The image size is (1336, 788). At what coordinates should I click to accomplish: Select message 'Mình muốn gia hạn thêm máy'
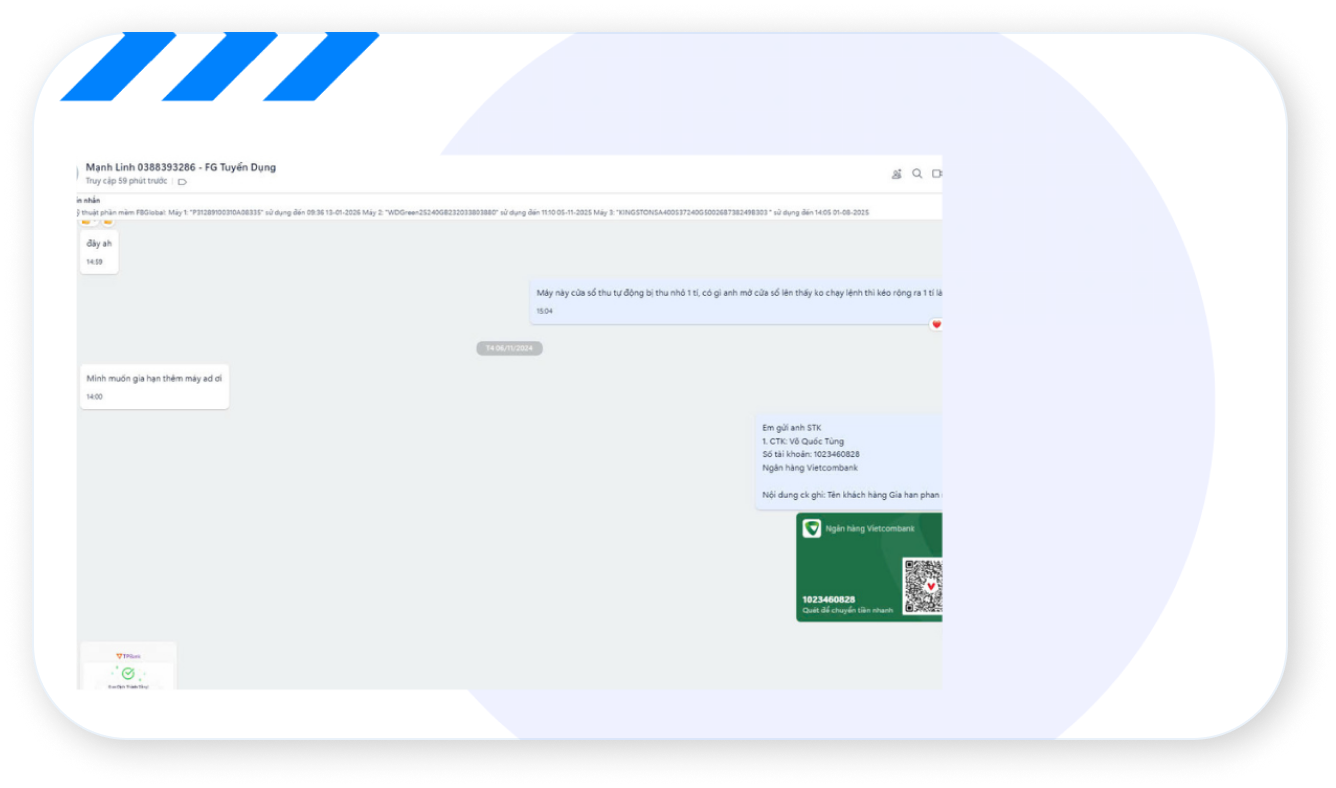pyautogui.click(x=154, y=386)
